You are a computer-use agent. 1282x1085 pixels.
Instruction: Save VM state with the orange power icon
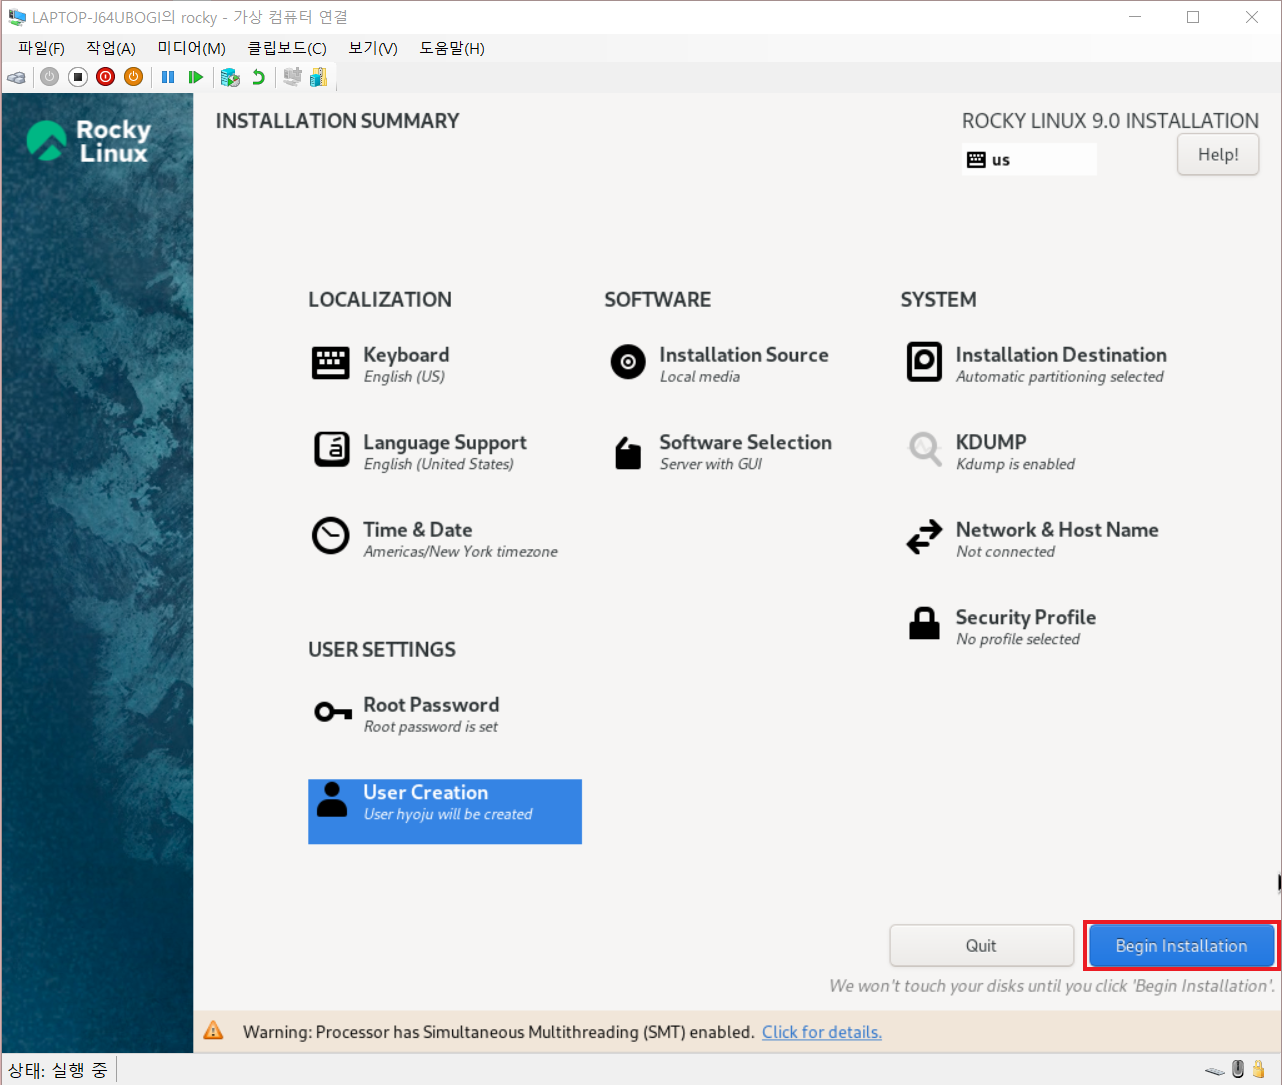(x=134, y=77)
